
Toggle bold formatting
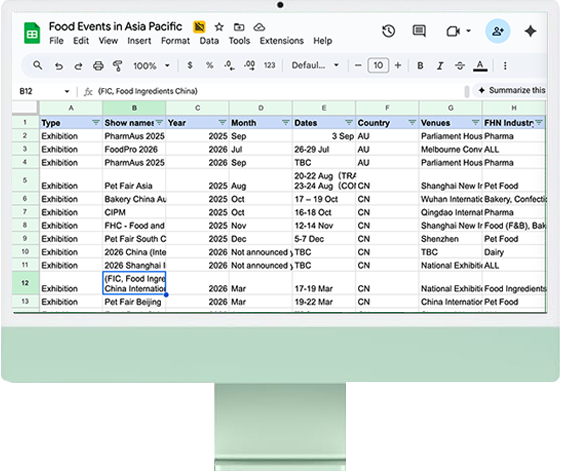420,66
